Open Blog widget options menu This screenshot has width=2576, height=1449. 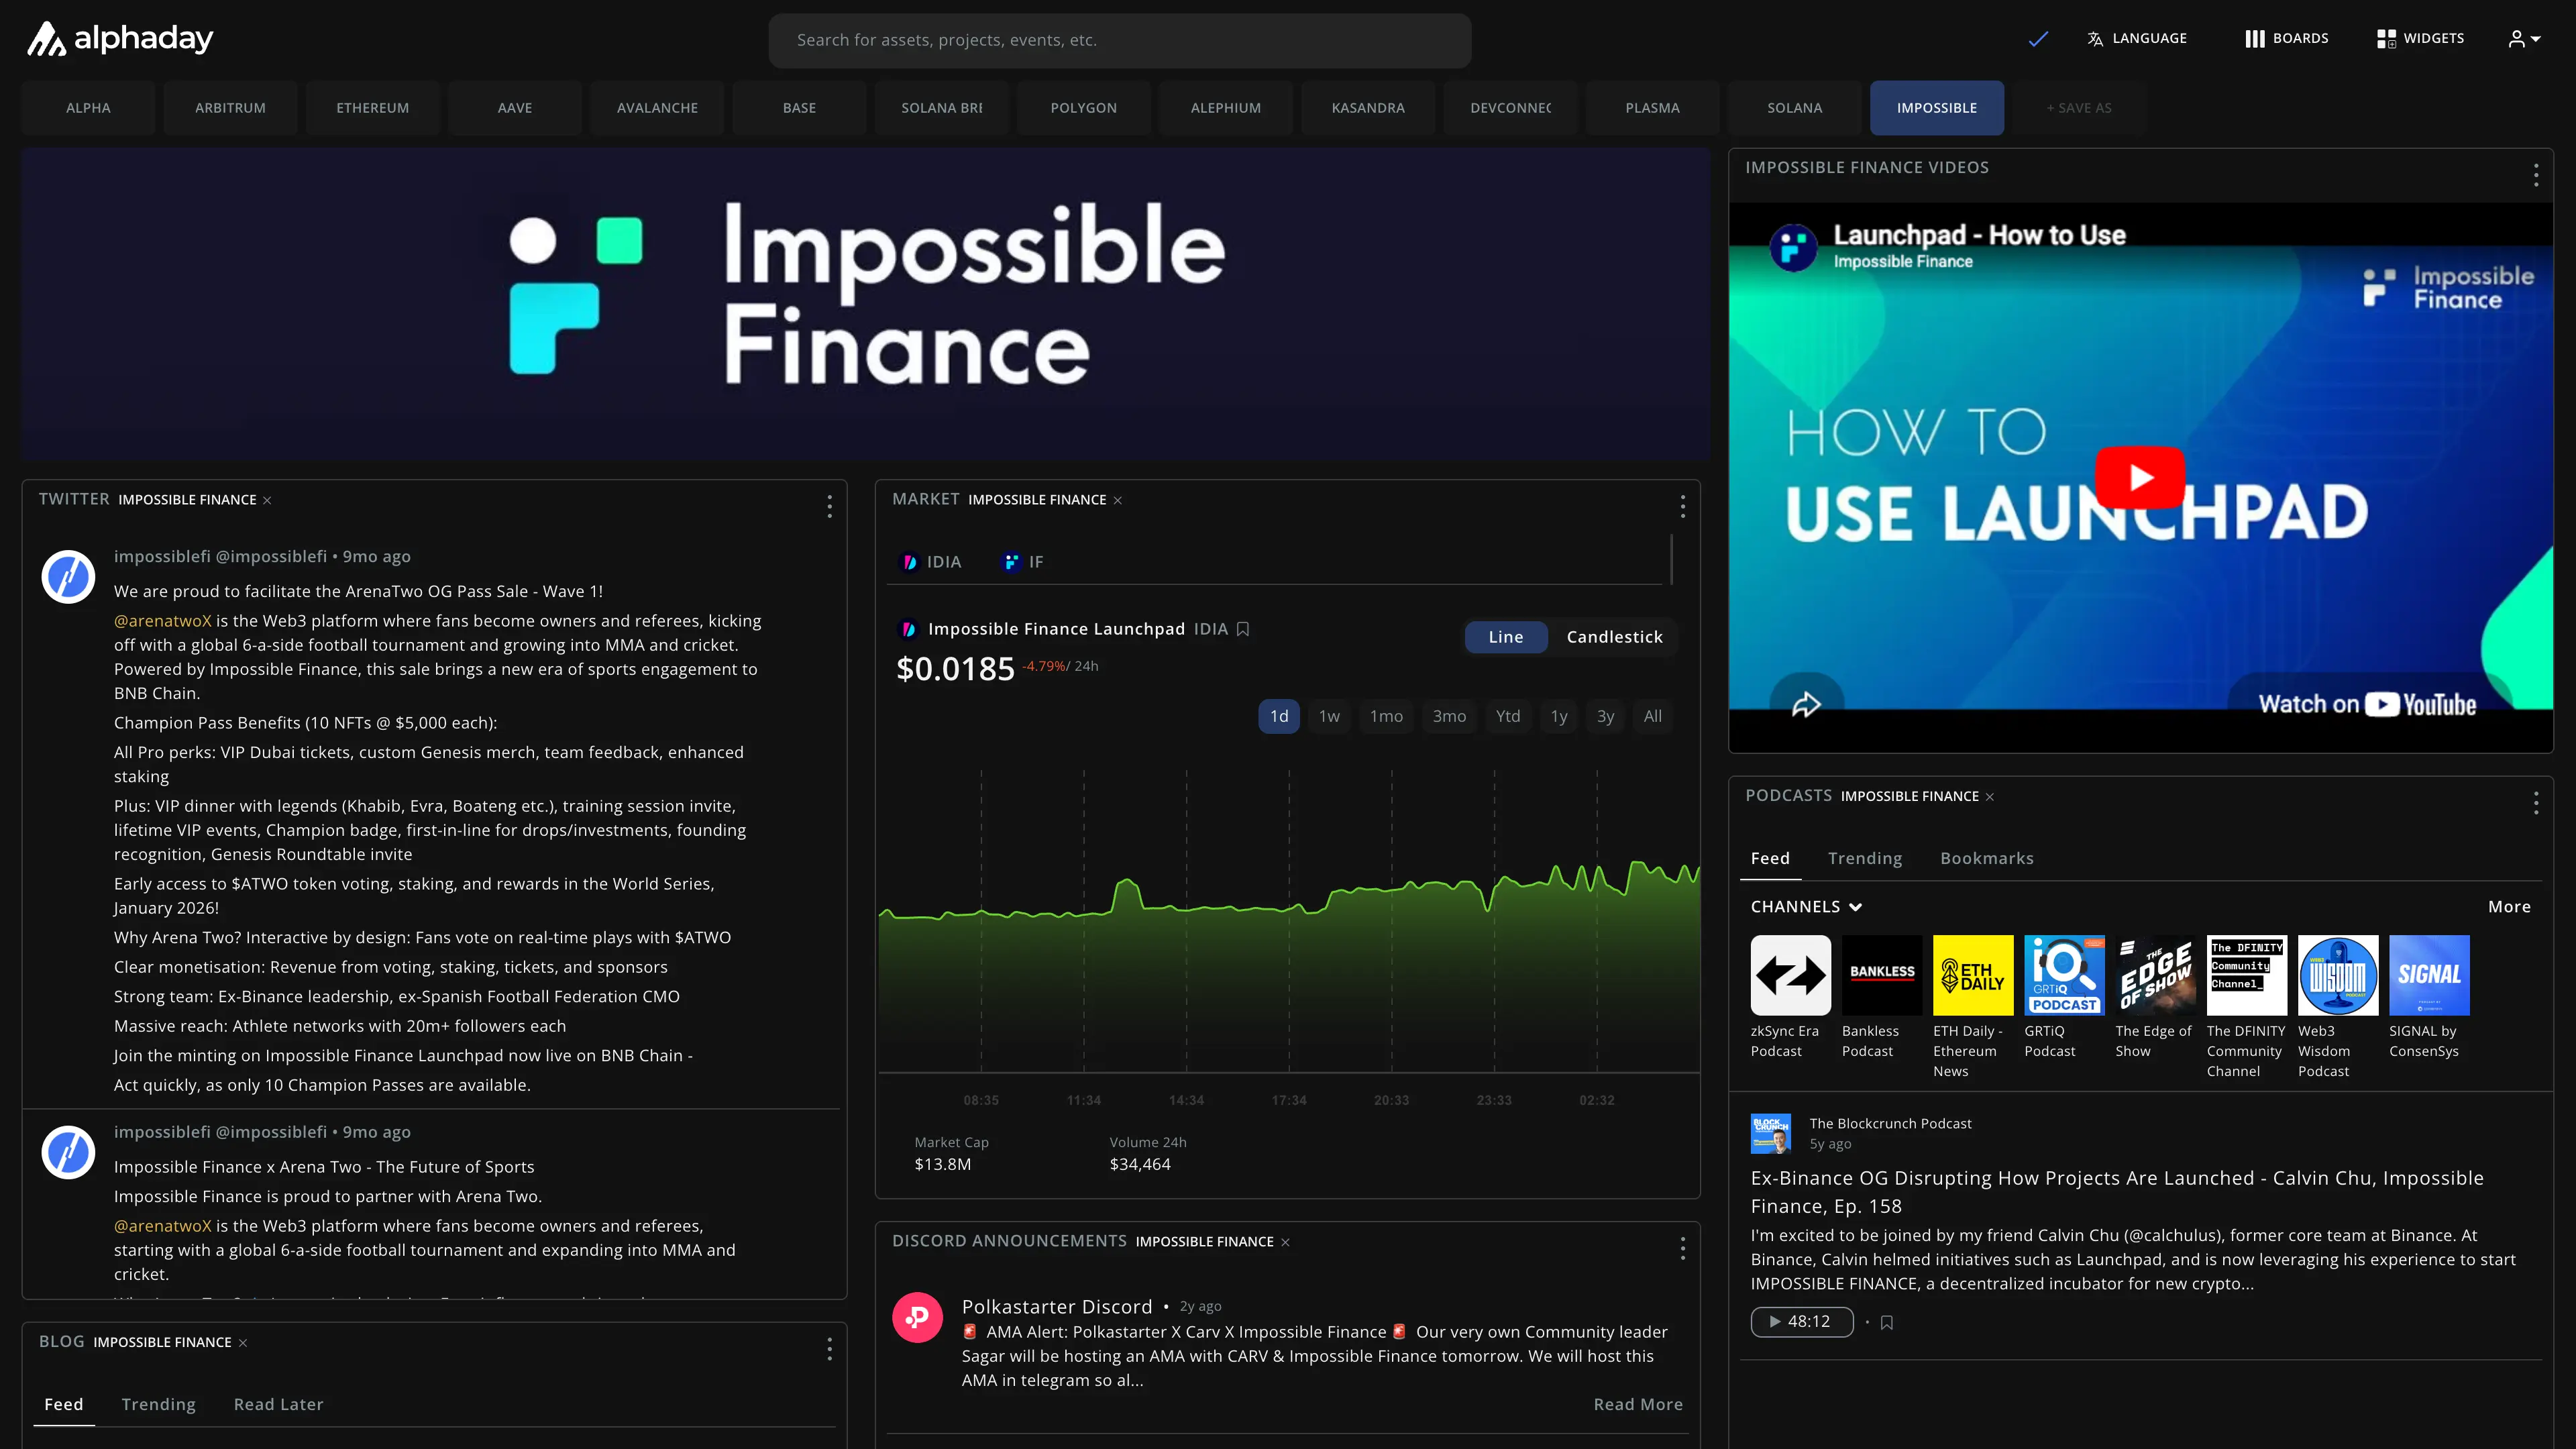coord(829,1349)
